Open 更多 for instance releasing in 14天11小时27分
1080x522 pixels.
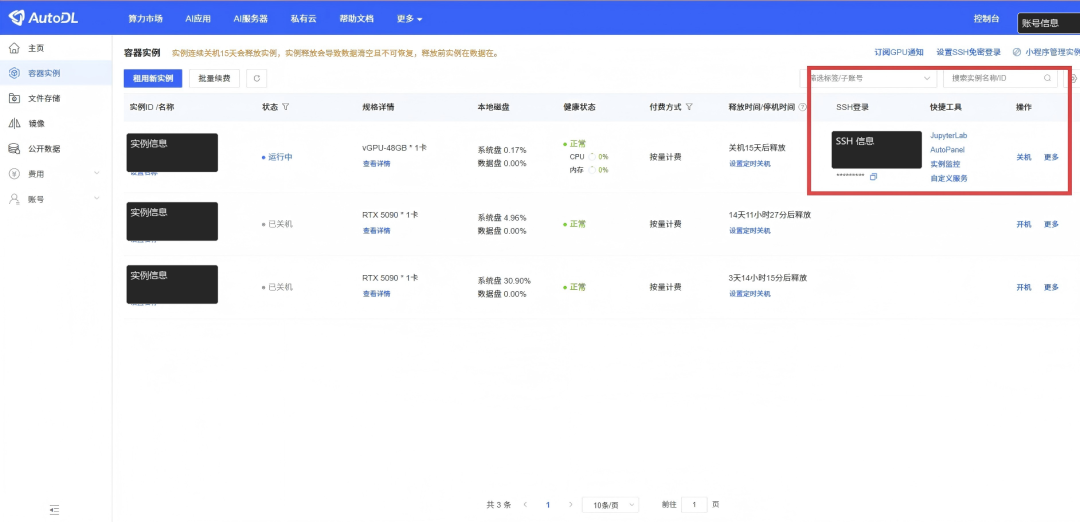(x=1051, y=224)
